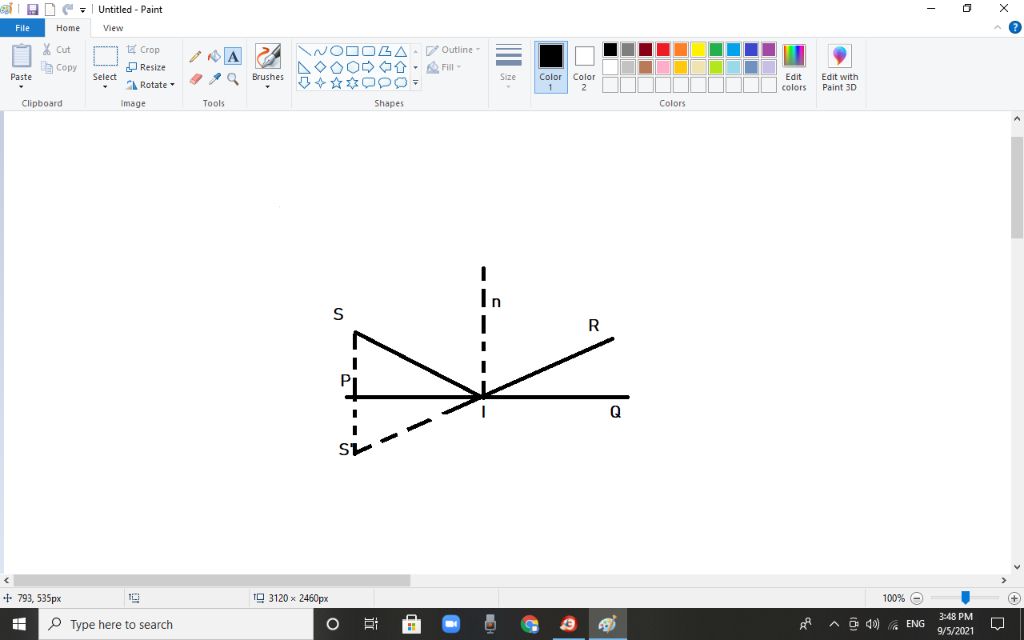Click the Windows Start button
The height and width of the screenshot is (640, 1024).
click(x=19, y=624)
